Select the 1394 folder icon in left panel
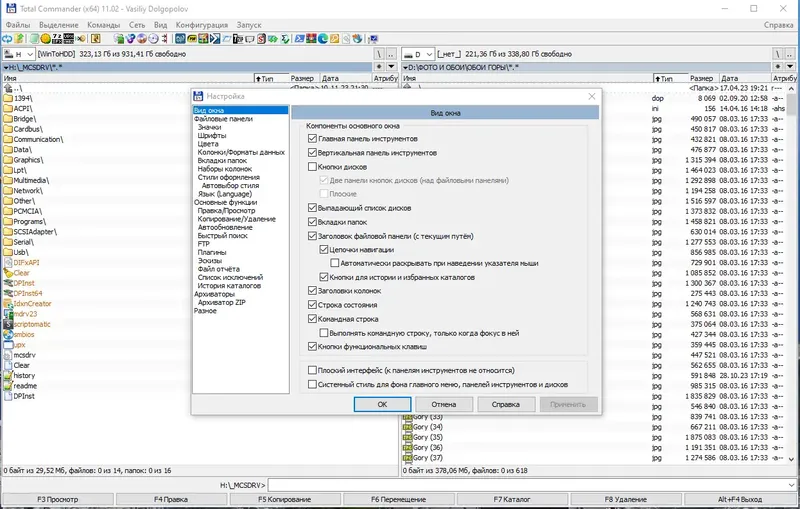This screenshot has height=509, width=800. tap(8, 98)
